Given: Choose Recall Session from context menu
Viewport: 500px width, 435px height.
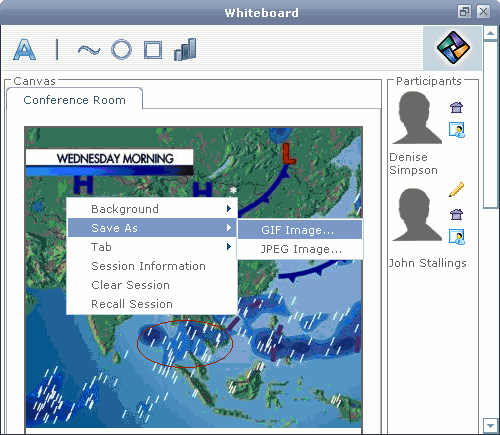Looking at the screenshot, I should [153, 304].
